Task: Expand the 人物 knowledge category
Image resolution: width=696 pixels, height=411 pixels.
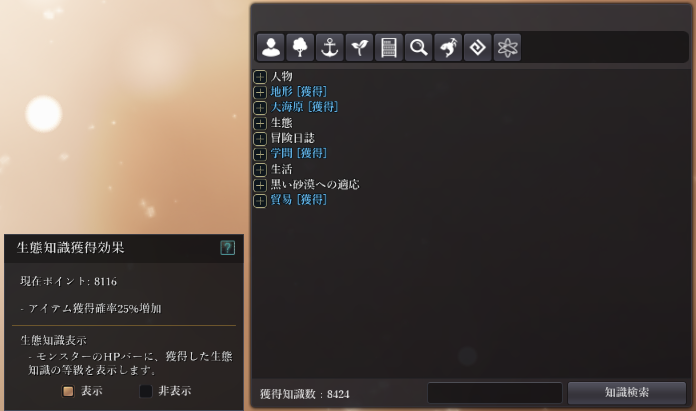Action: (260, 77)
